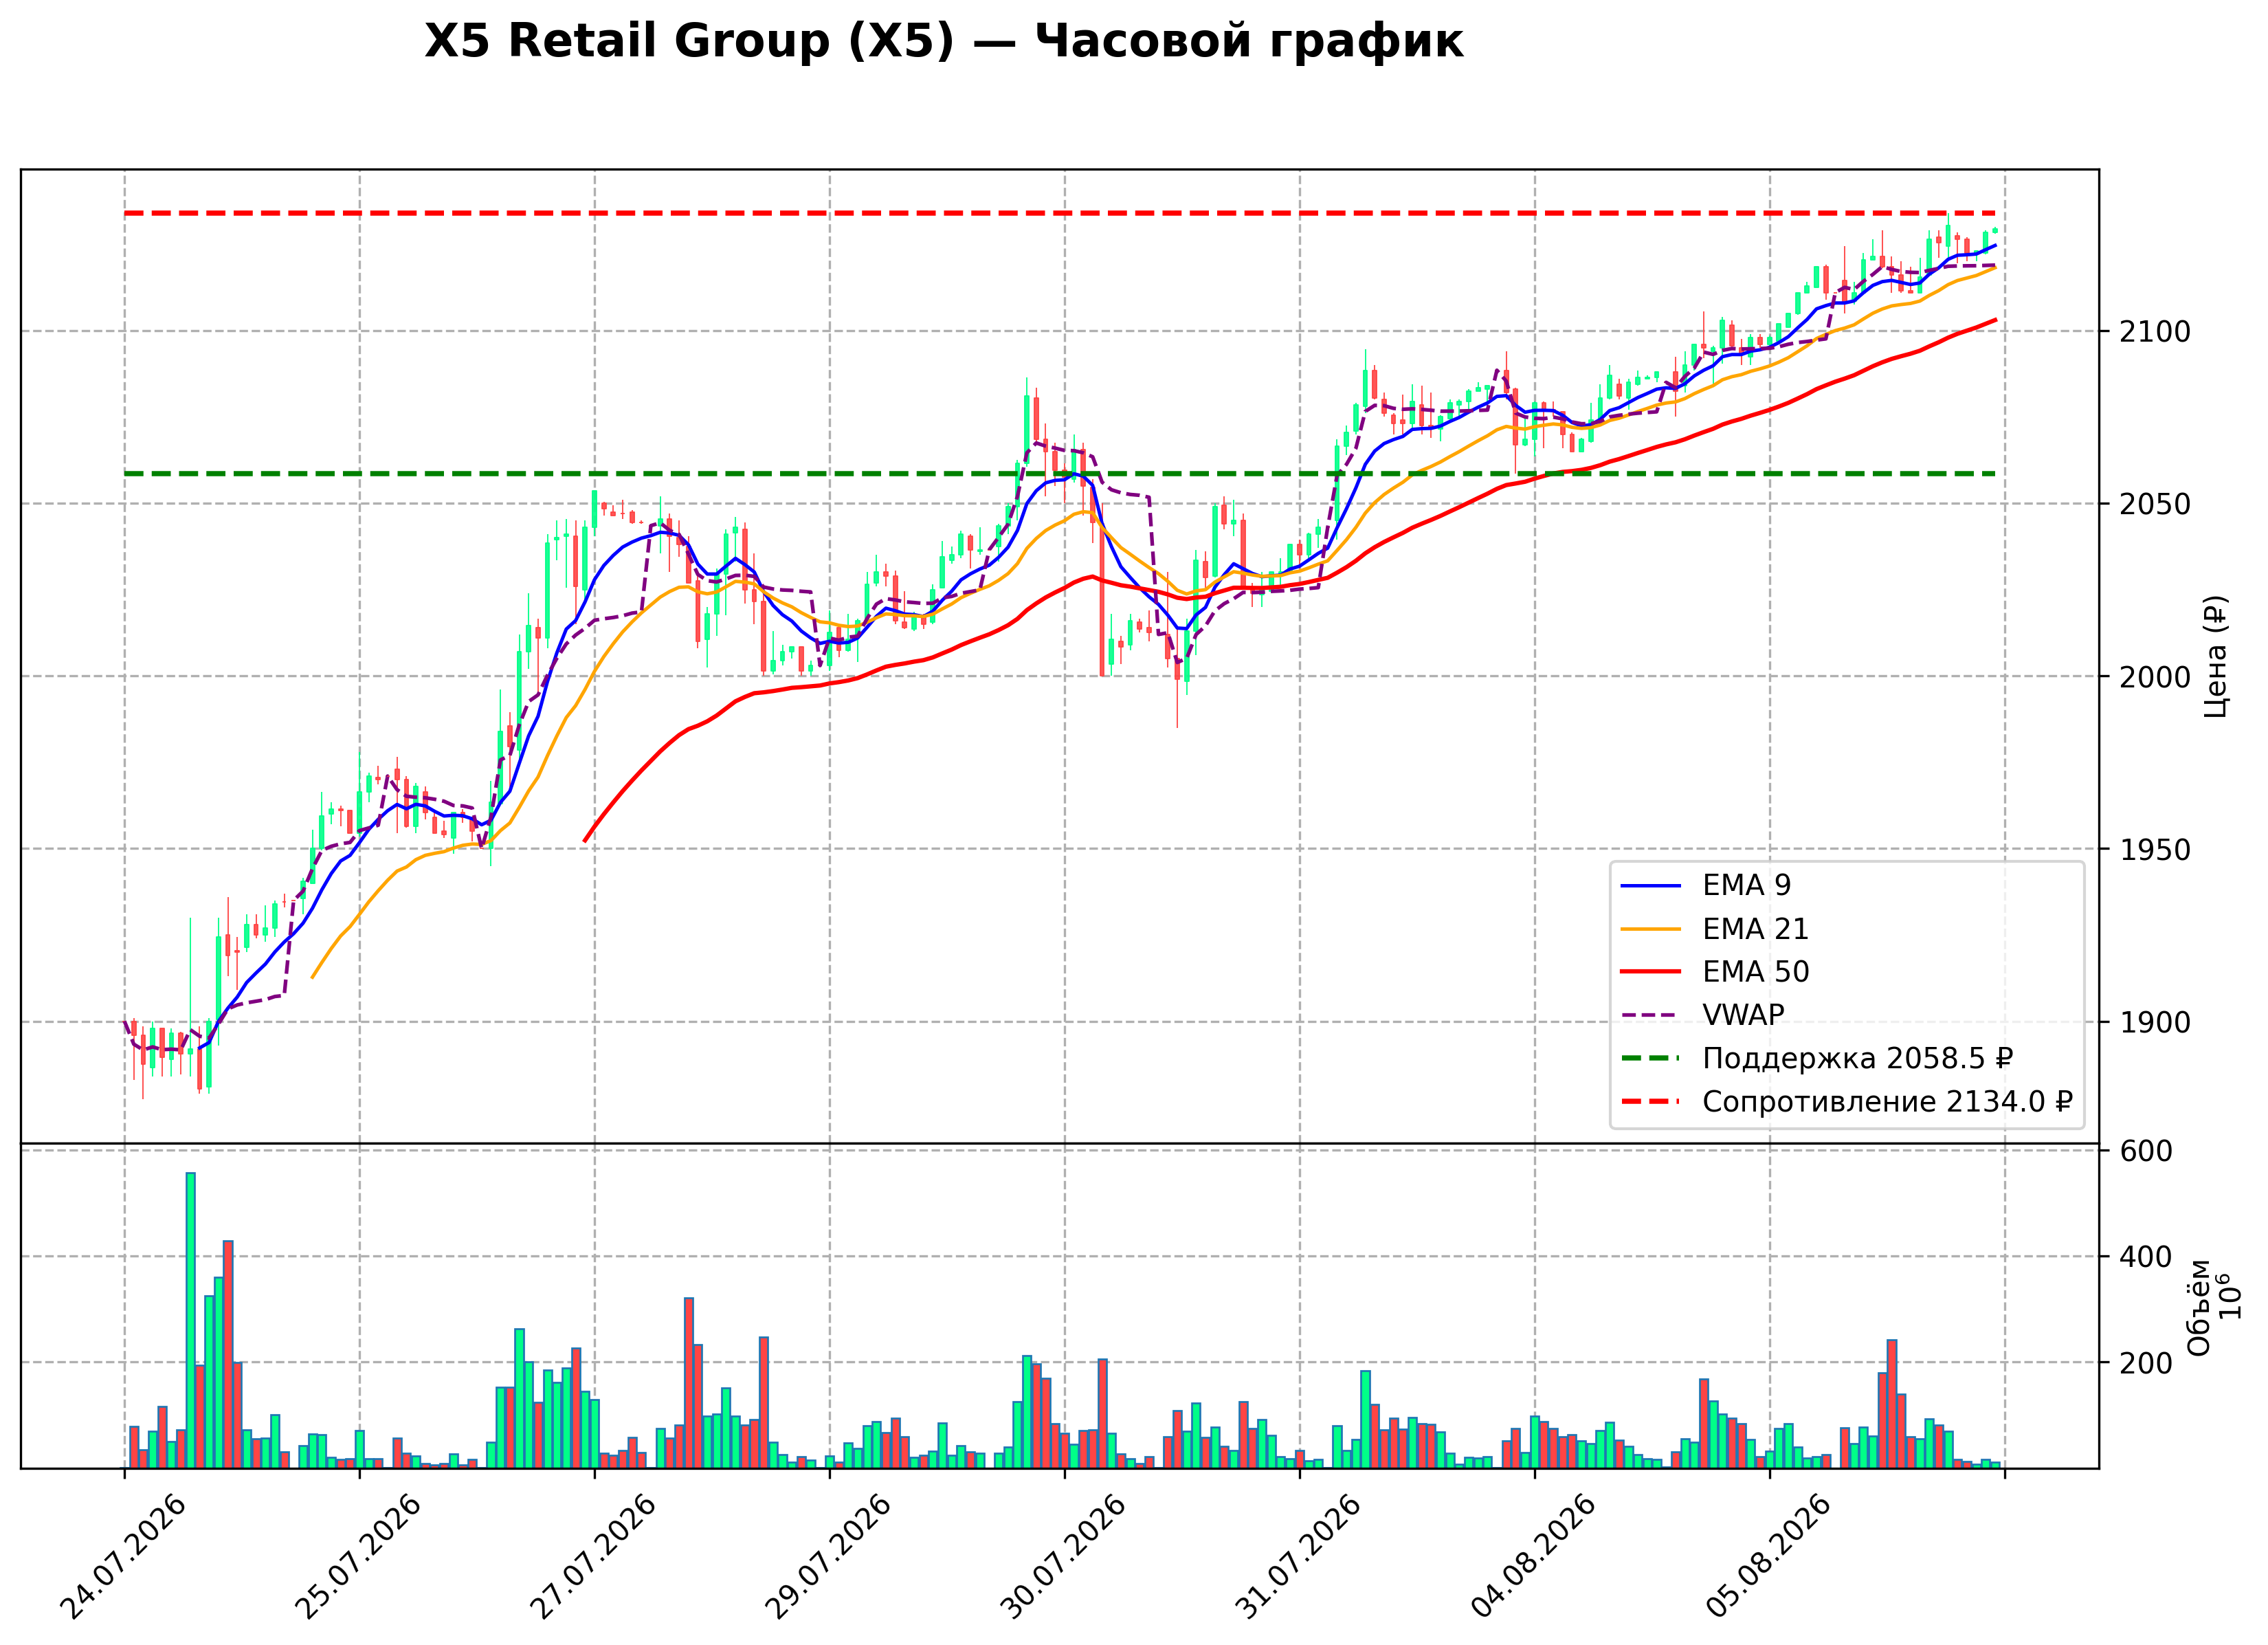The height and width of the screenshot is (1645, 2268).
Task: Select the 29.07.2026 date label
Action: [x=827, y=1557]
